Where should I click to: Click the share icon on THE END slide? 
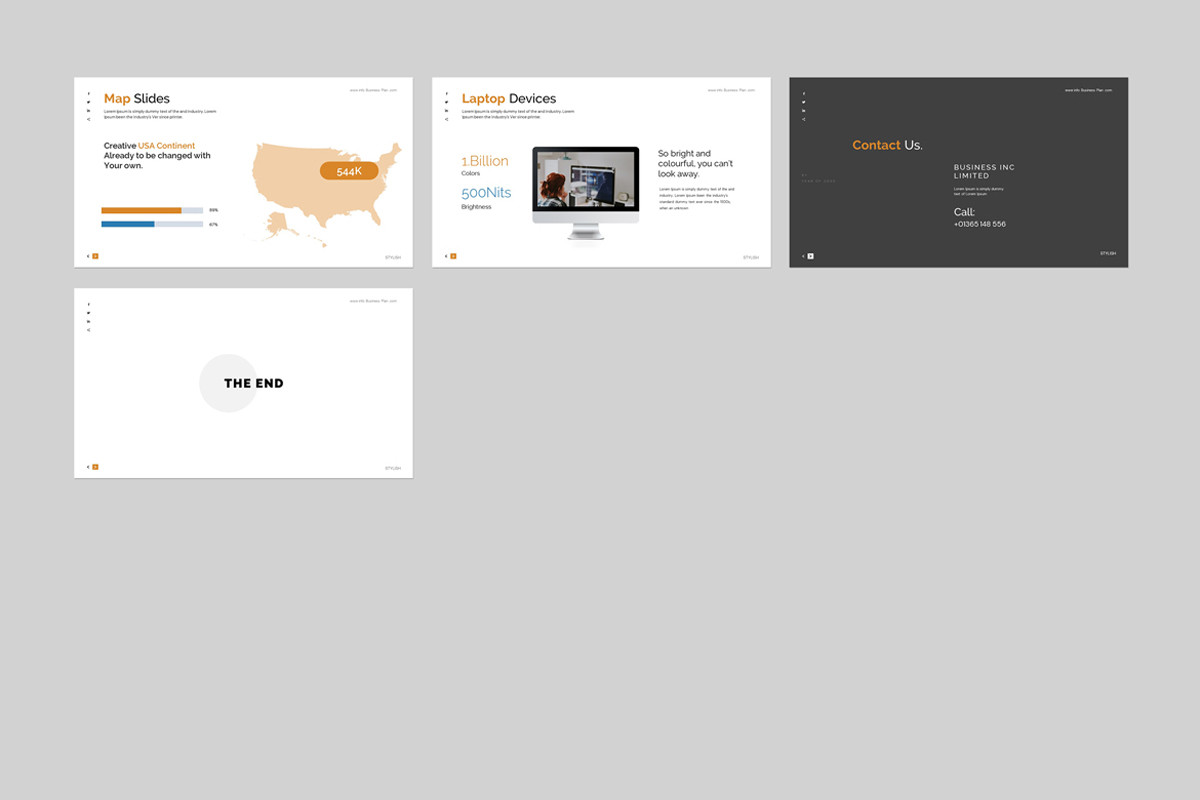coord(88,330)
